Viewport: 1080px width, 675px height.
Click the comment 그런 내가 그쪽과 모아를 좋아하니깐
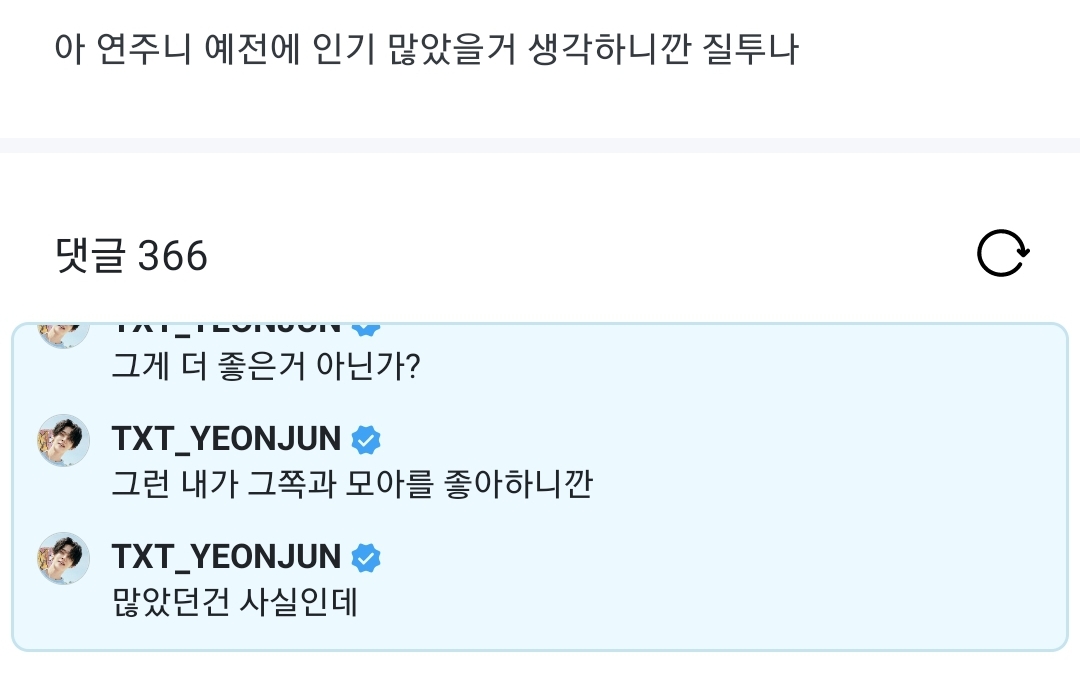click(351, 483)
